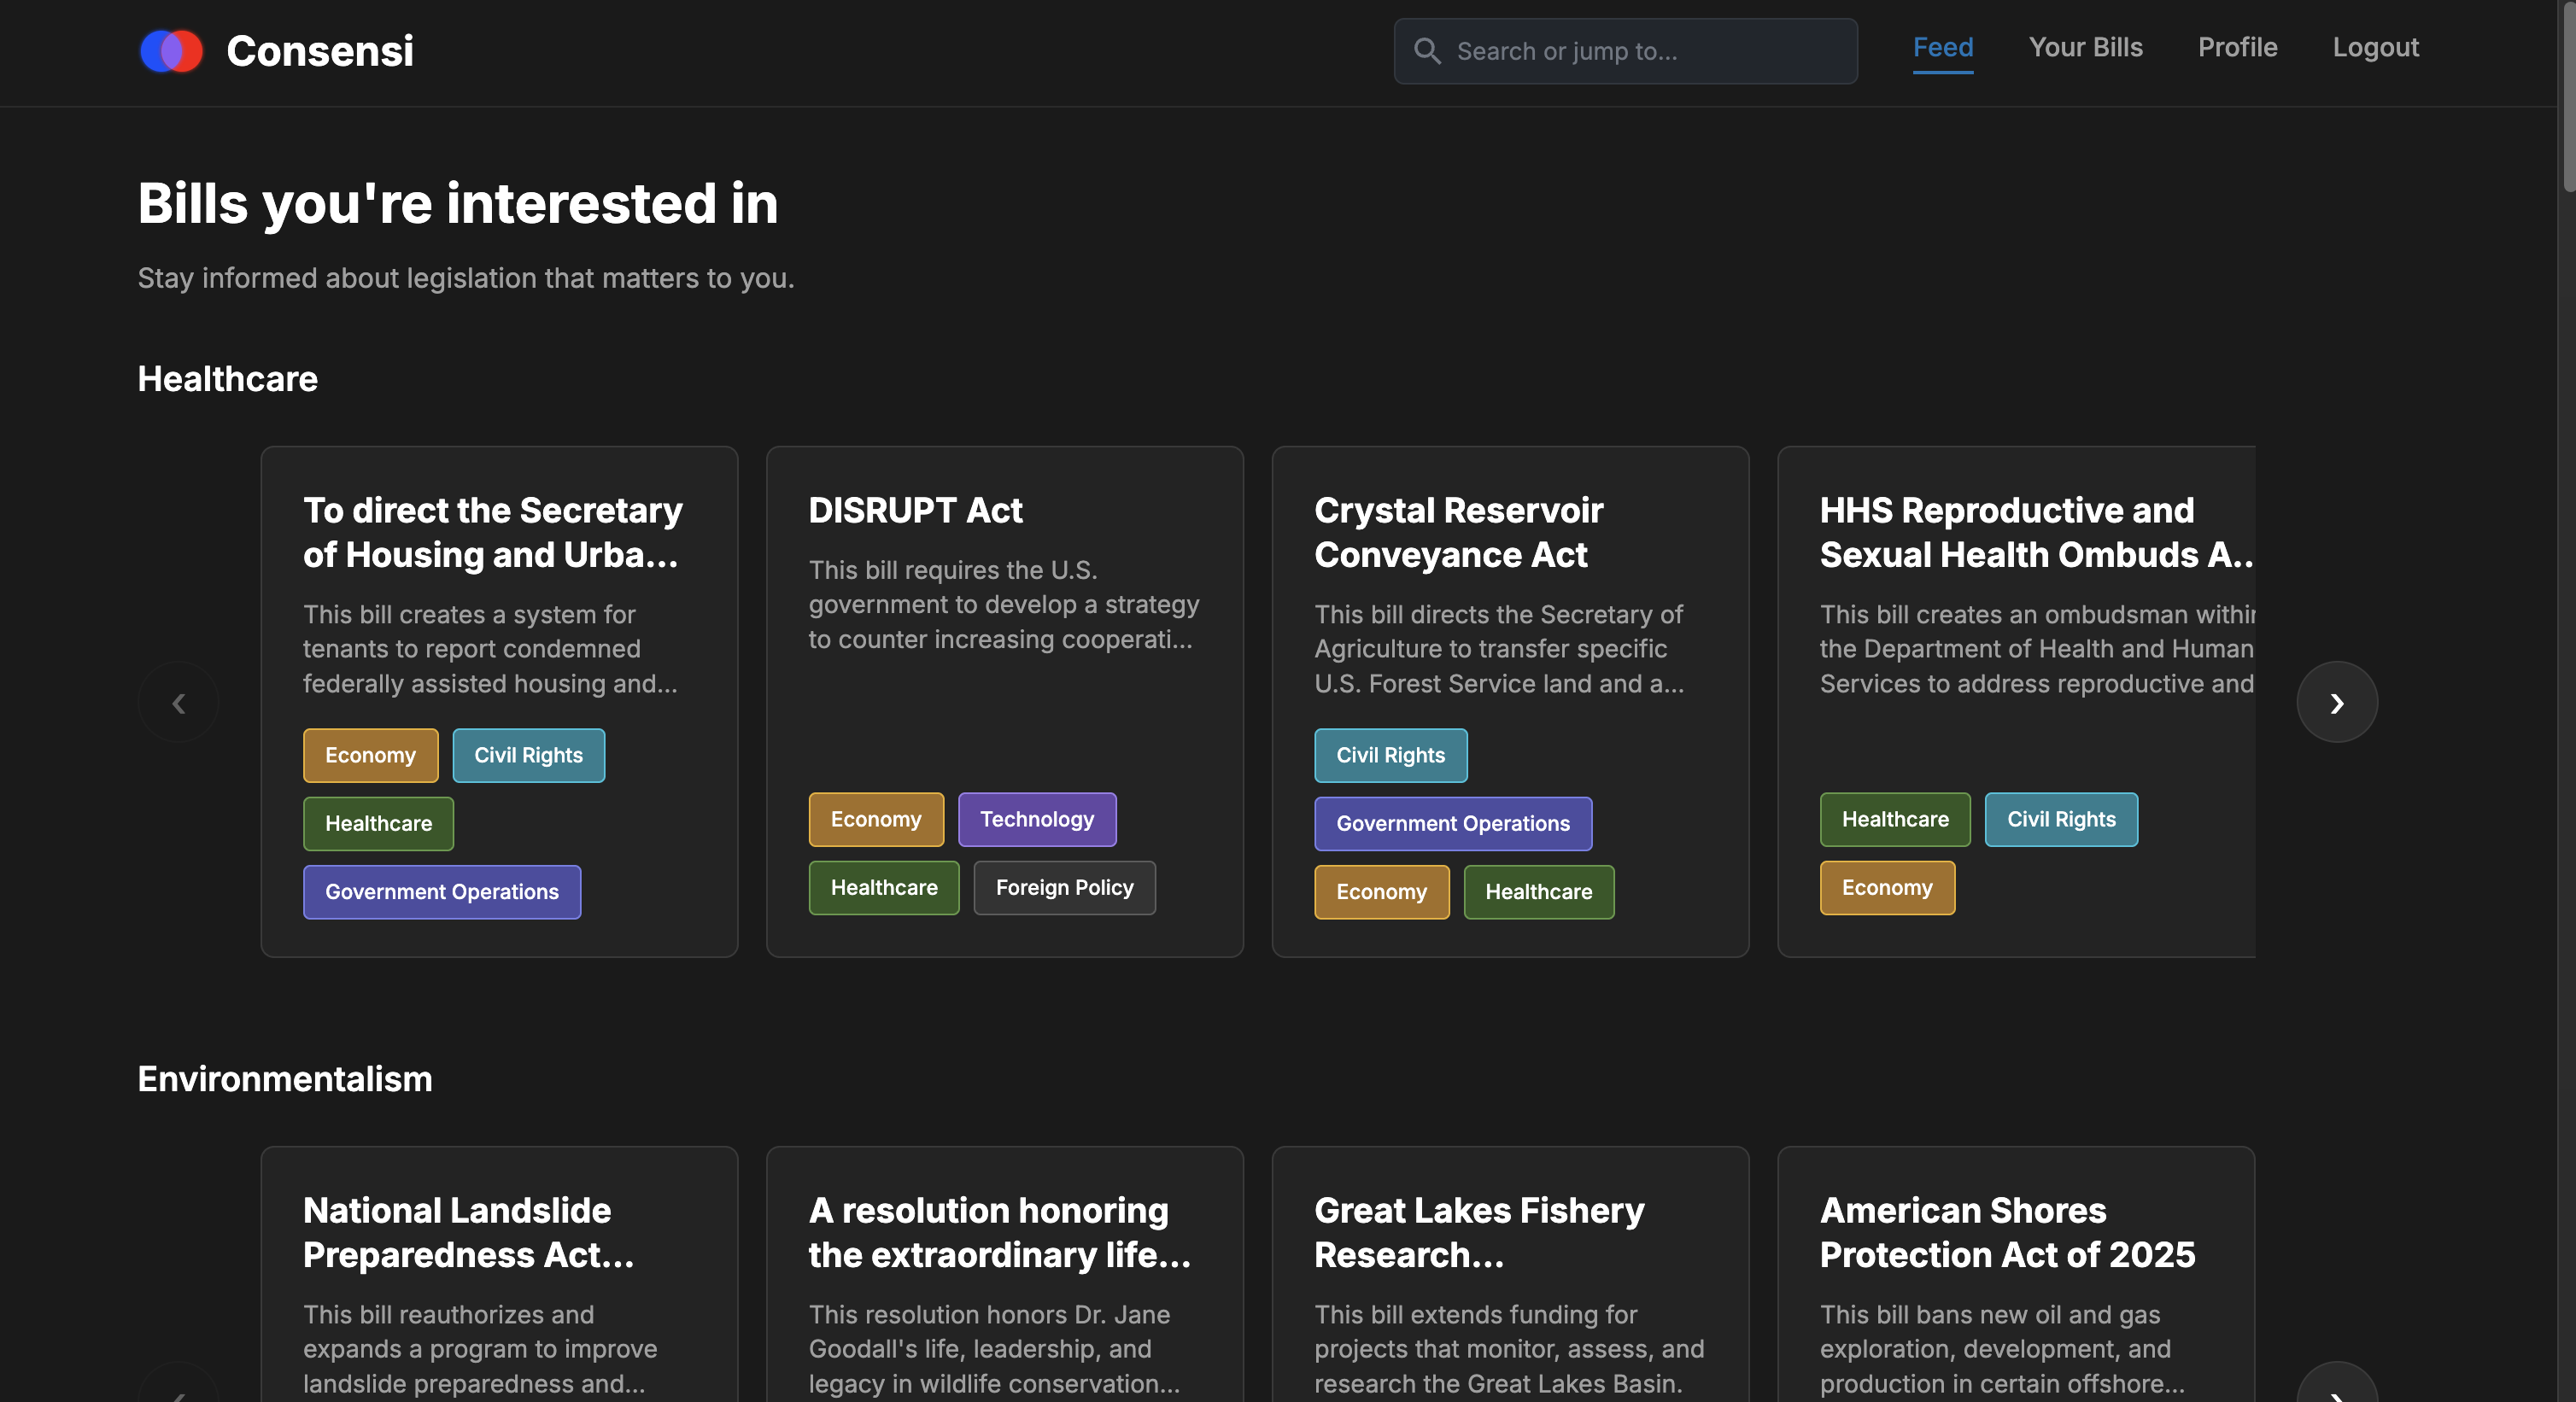Open the Your Bills tab
2576x1402 pixels.
(2085, 47)
